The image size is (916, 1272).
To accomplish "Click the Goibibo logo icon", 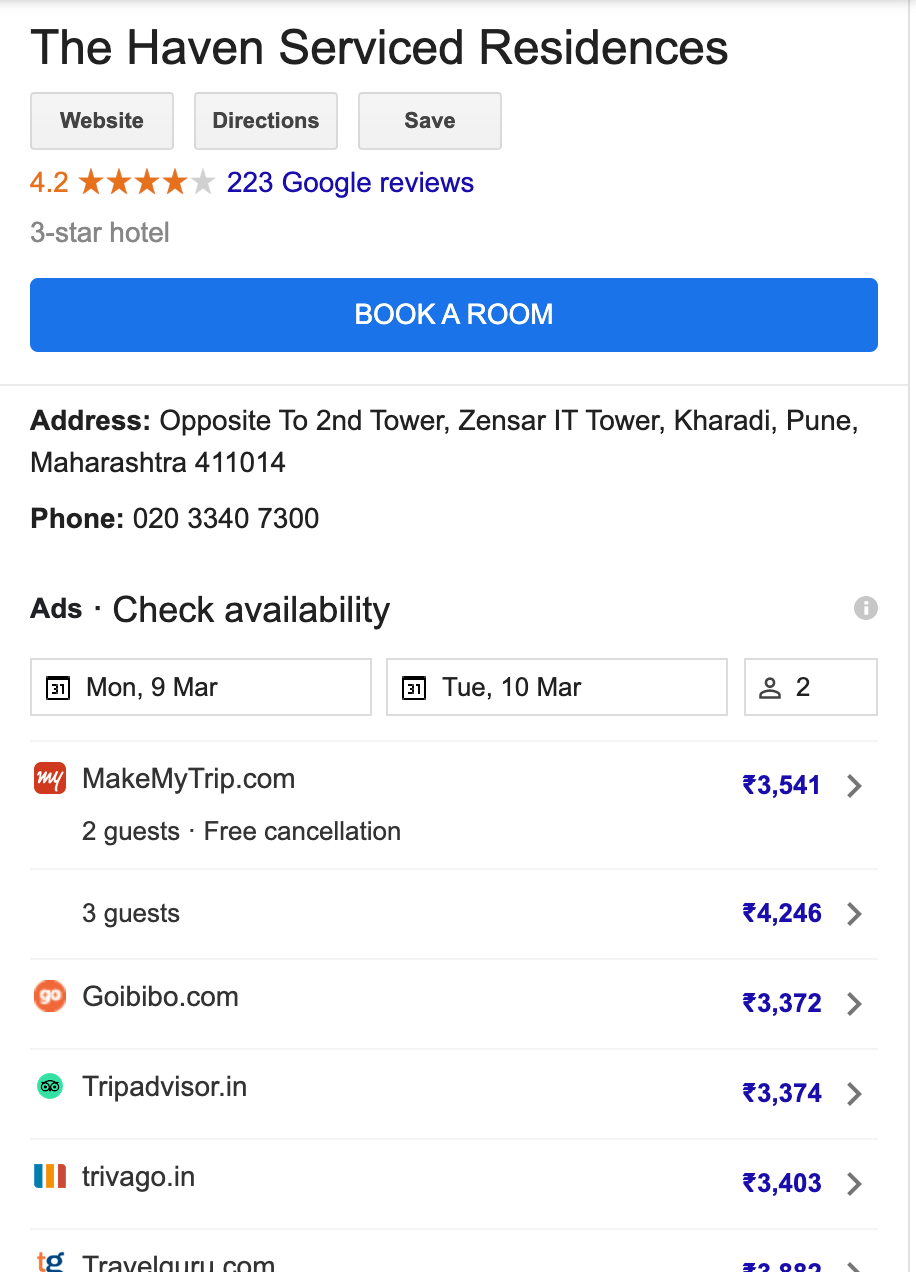I will click(50, 996).
